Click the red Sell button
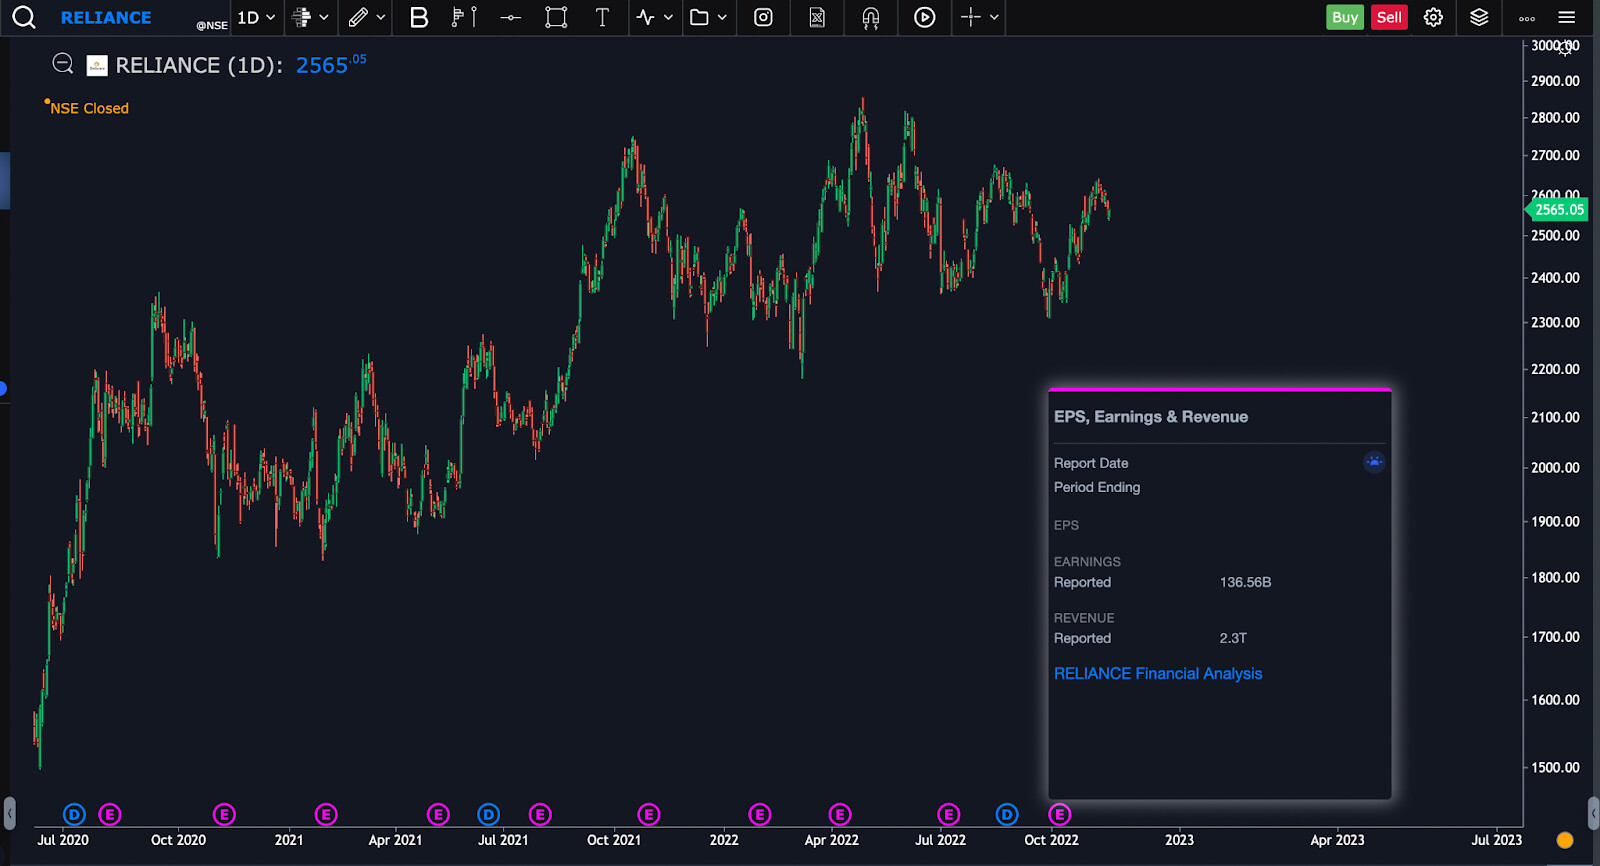 tap(1389, 17)
